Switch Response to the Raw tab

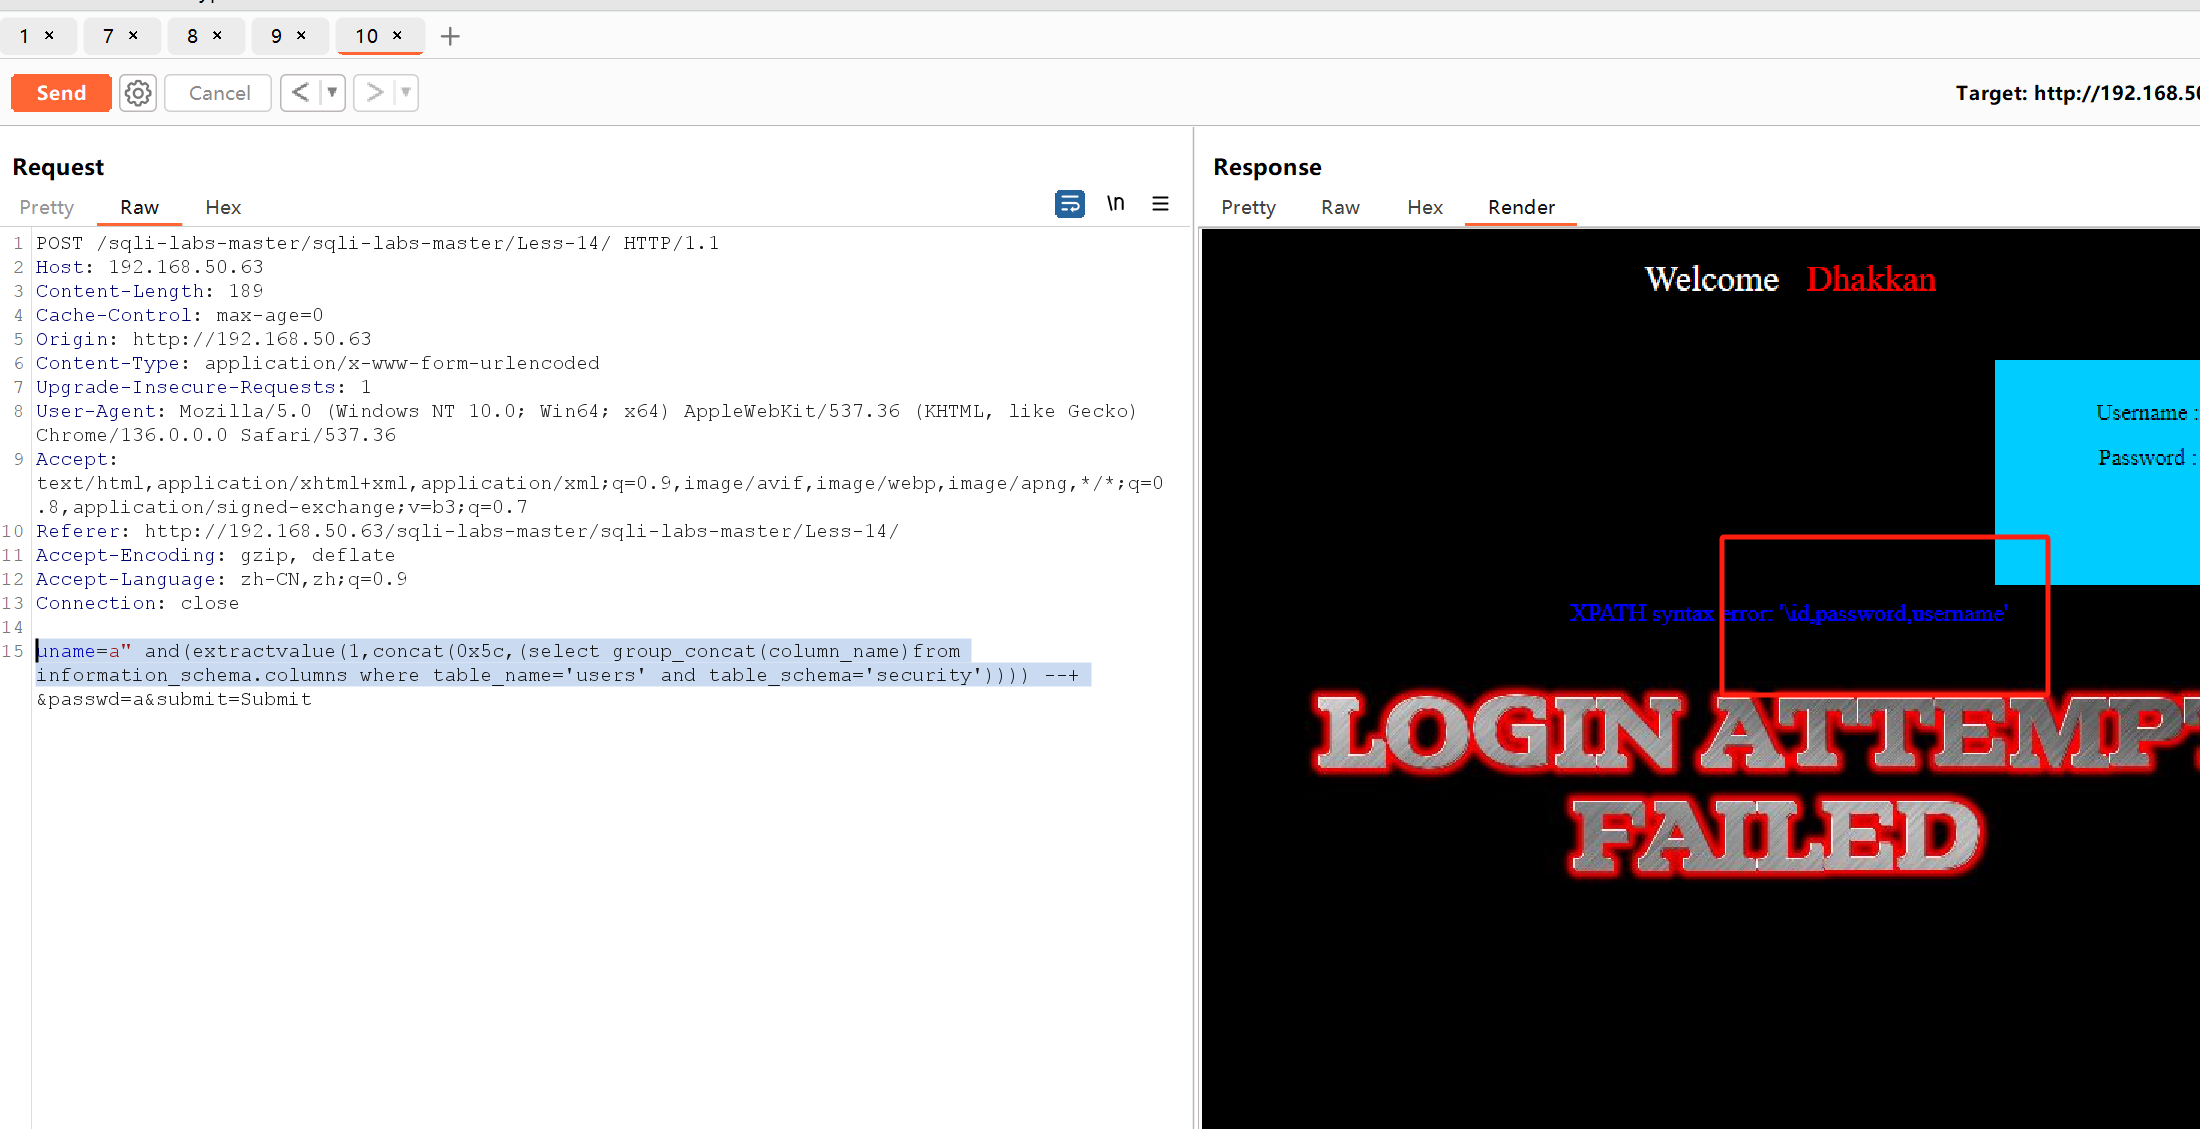point(1340,207)
